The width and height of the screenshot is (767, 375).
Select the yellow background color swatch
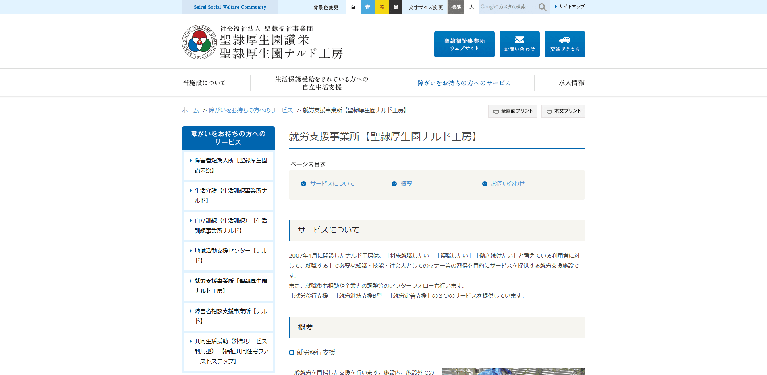coord(381,7)
